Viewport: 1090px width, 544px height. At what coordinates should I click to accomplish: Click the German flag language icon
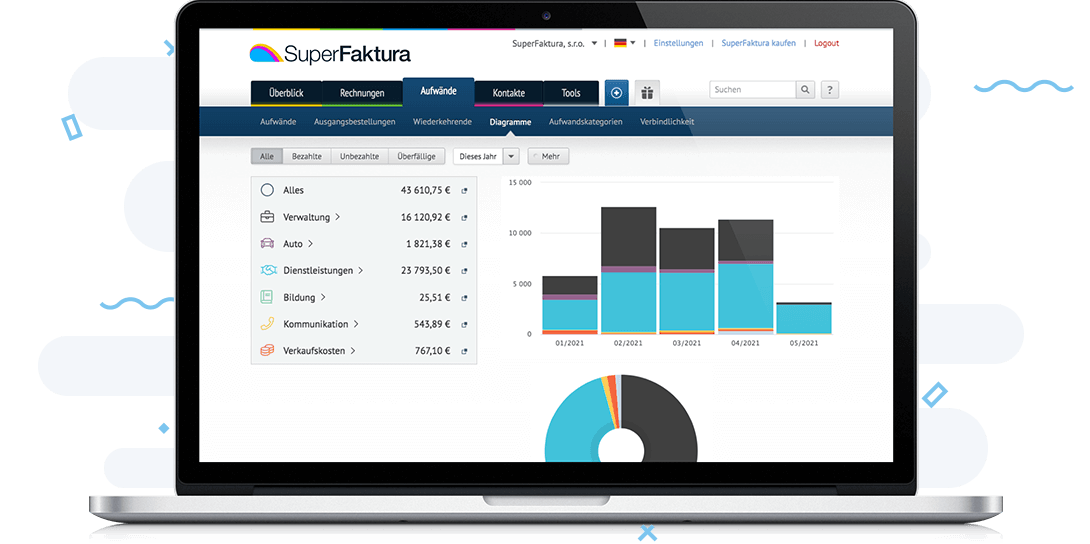[620, 43]
